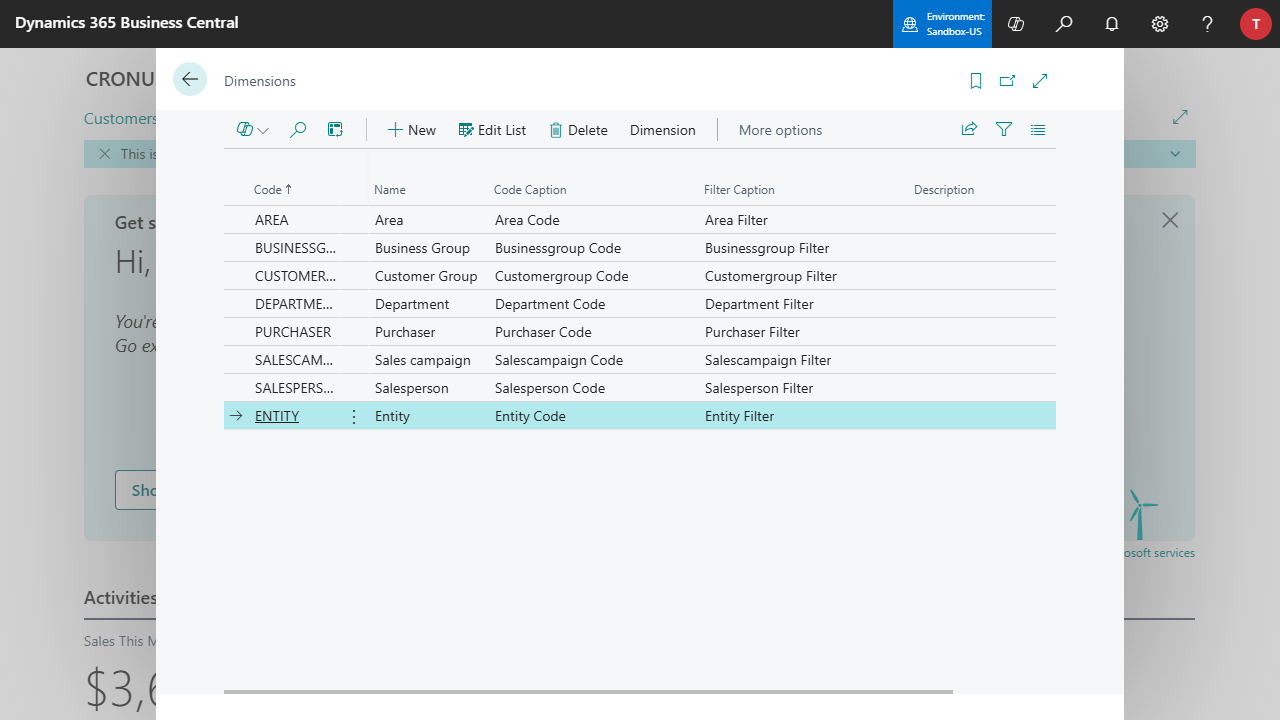Dismiss the background notification X
1280x720 pixels.
(x=104, y=154)
